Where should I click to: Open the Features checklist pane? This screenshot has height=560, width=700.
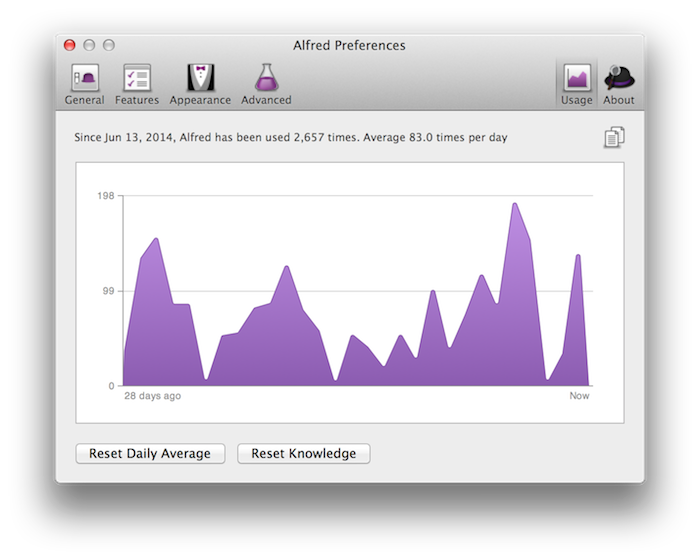(137, 84)
